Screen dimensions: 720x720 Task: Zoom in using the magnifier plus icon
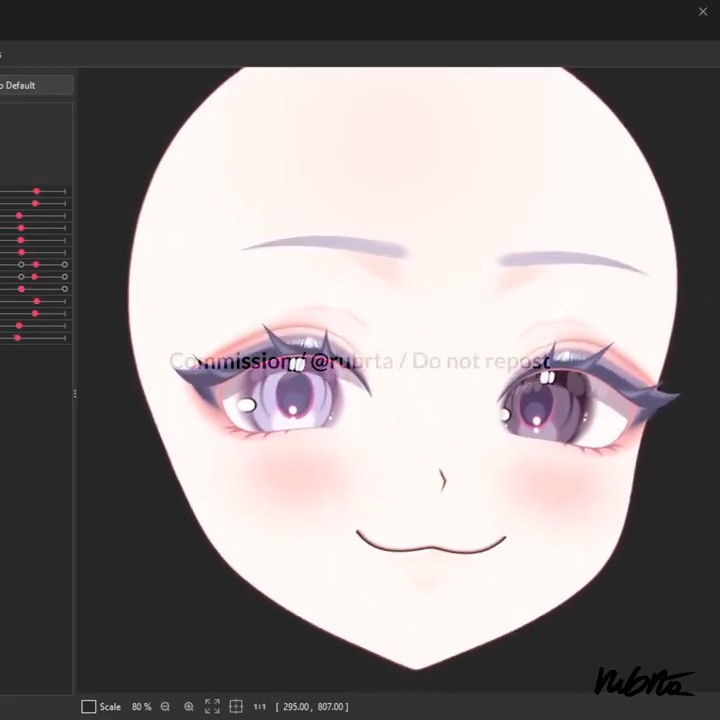pos(189,706)
